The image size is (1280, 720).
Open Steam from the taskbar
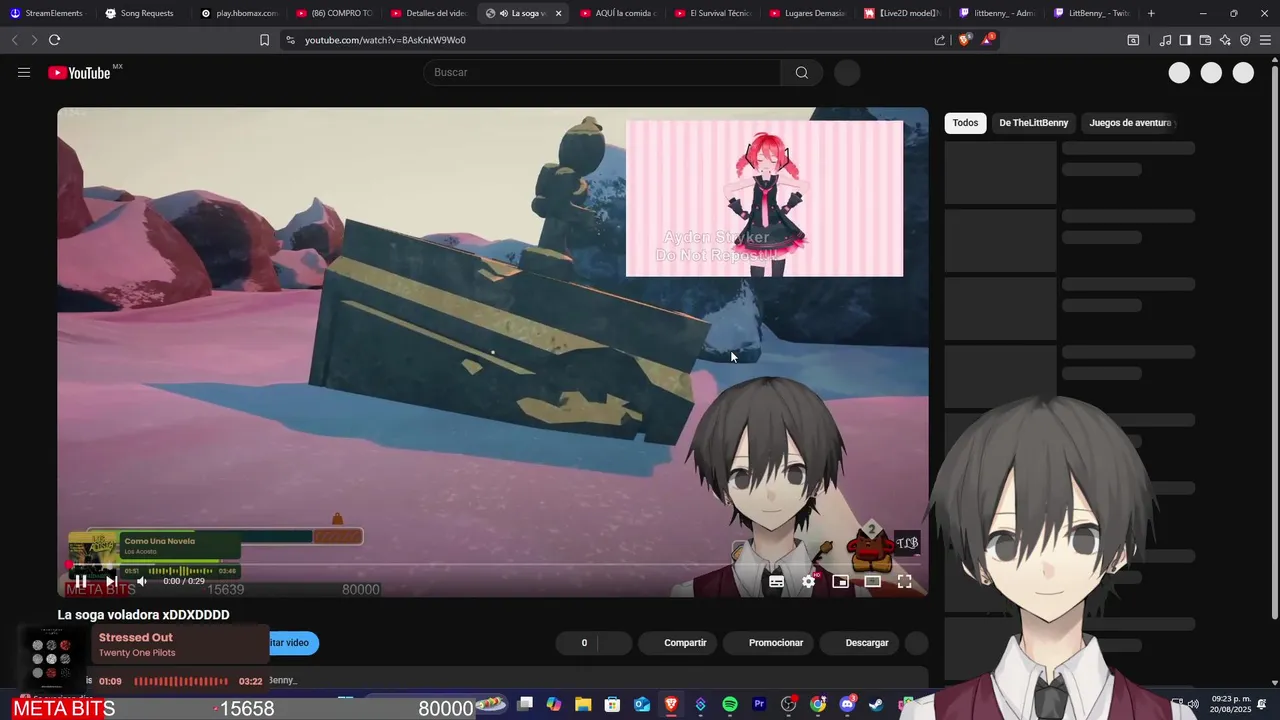876,705
